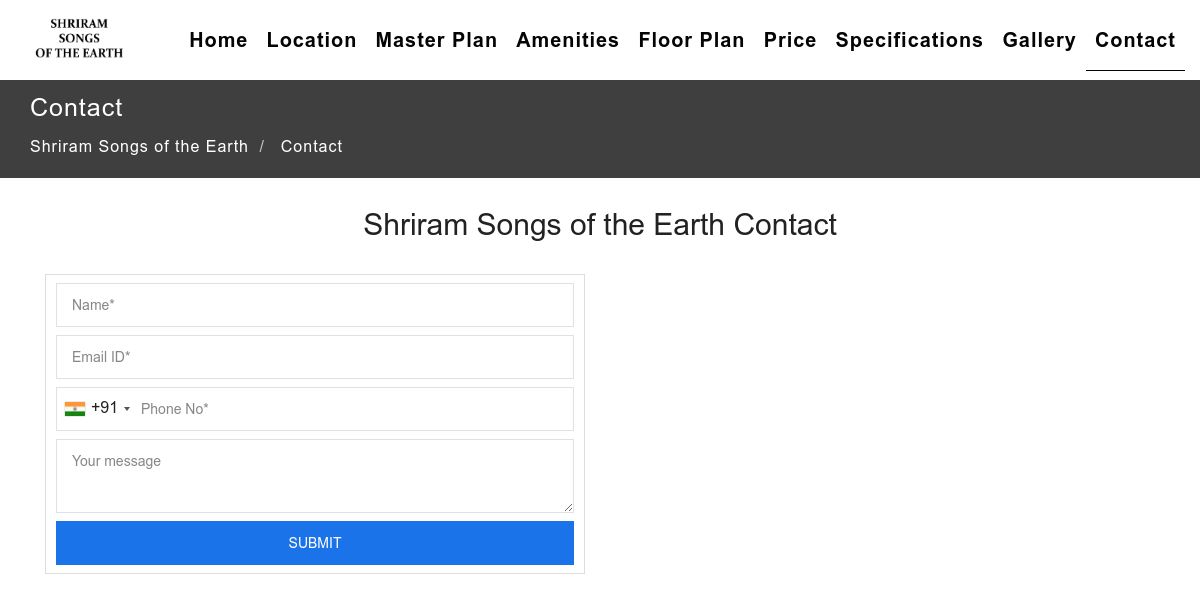This screenshot has width=1200, height=600.
Task: Go to the Gallery page
Action: pyautogui.click(x=1039, y=40)
